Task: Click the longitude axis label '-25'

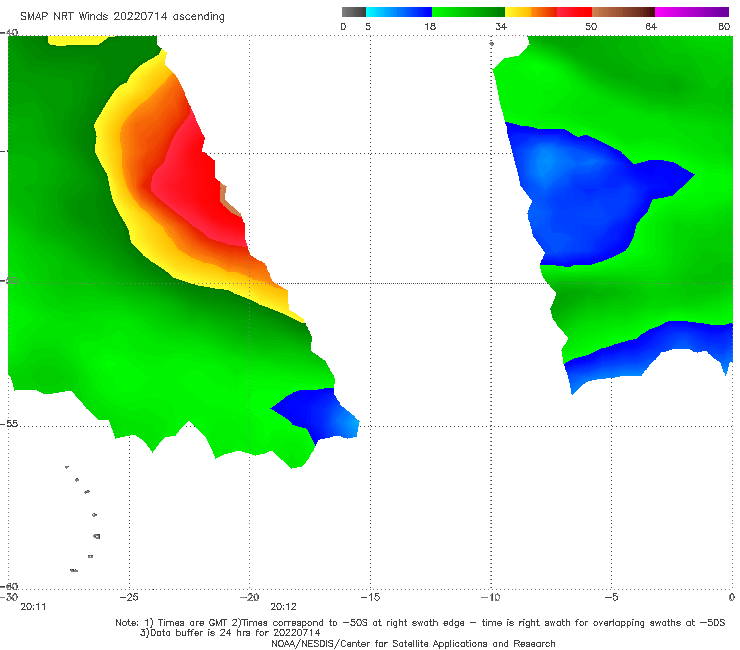Action: click(129, 597)
